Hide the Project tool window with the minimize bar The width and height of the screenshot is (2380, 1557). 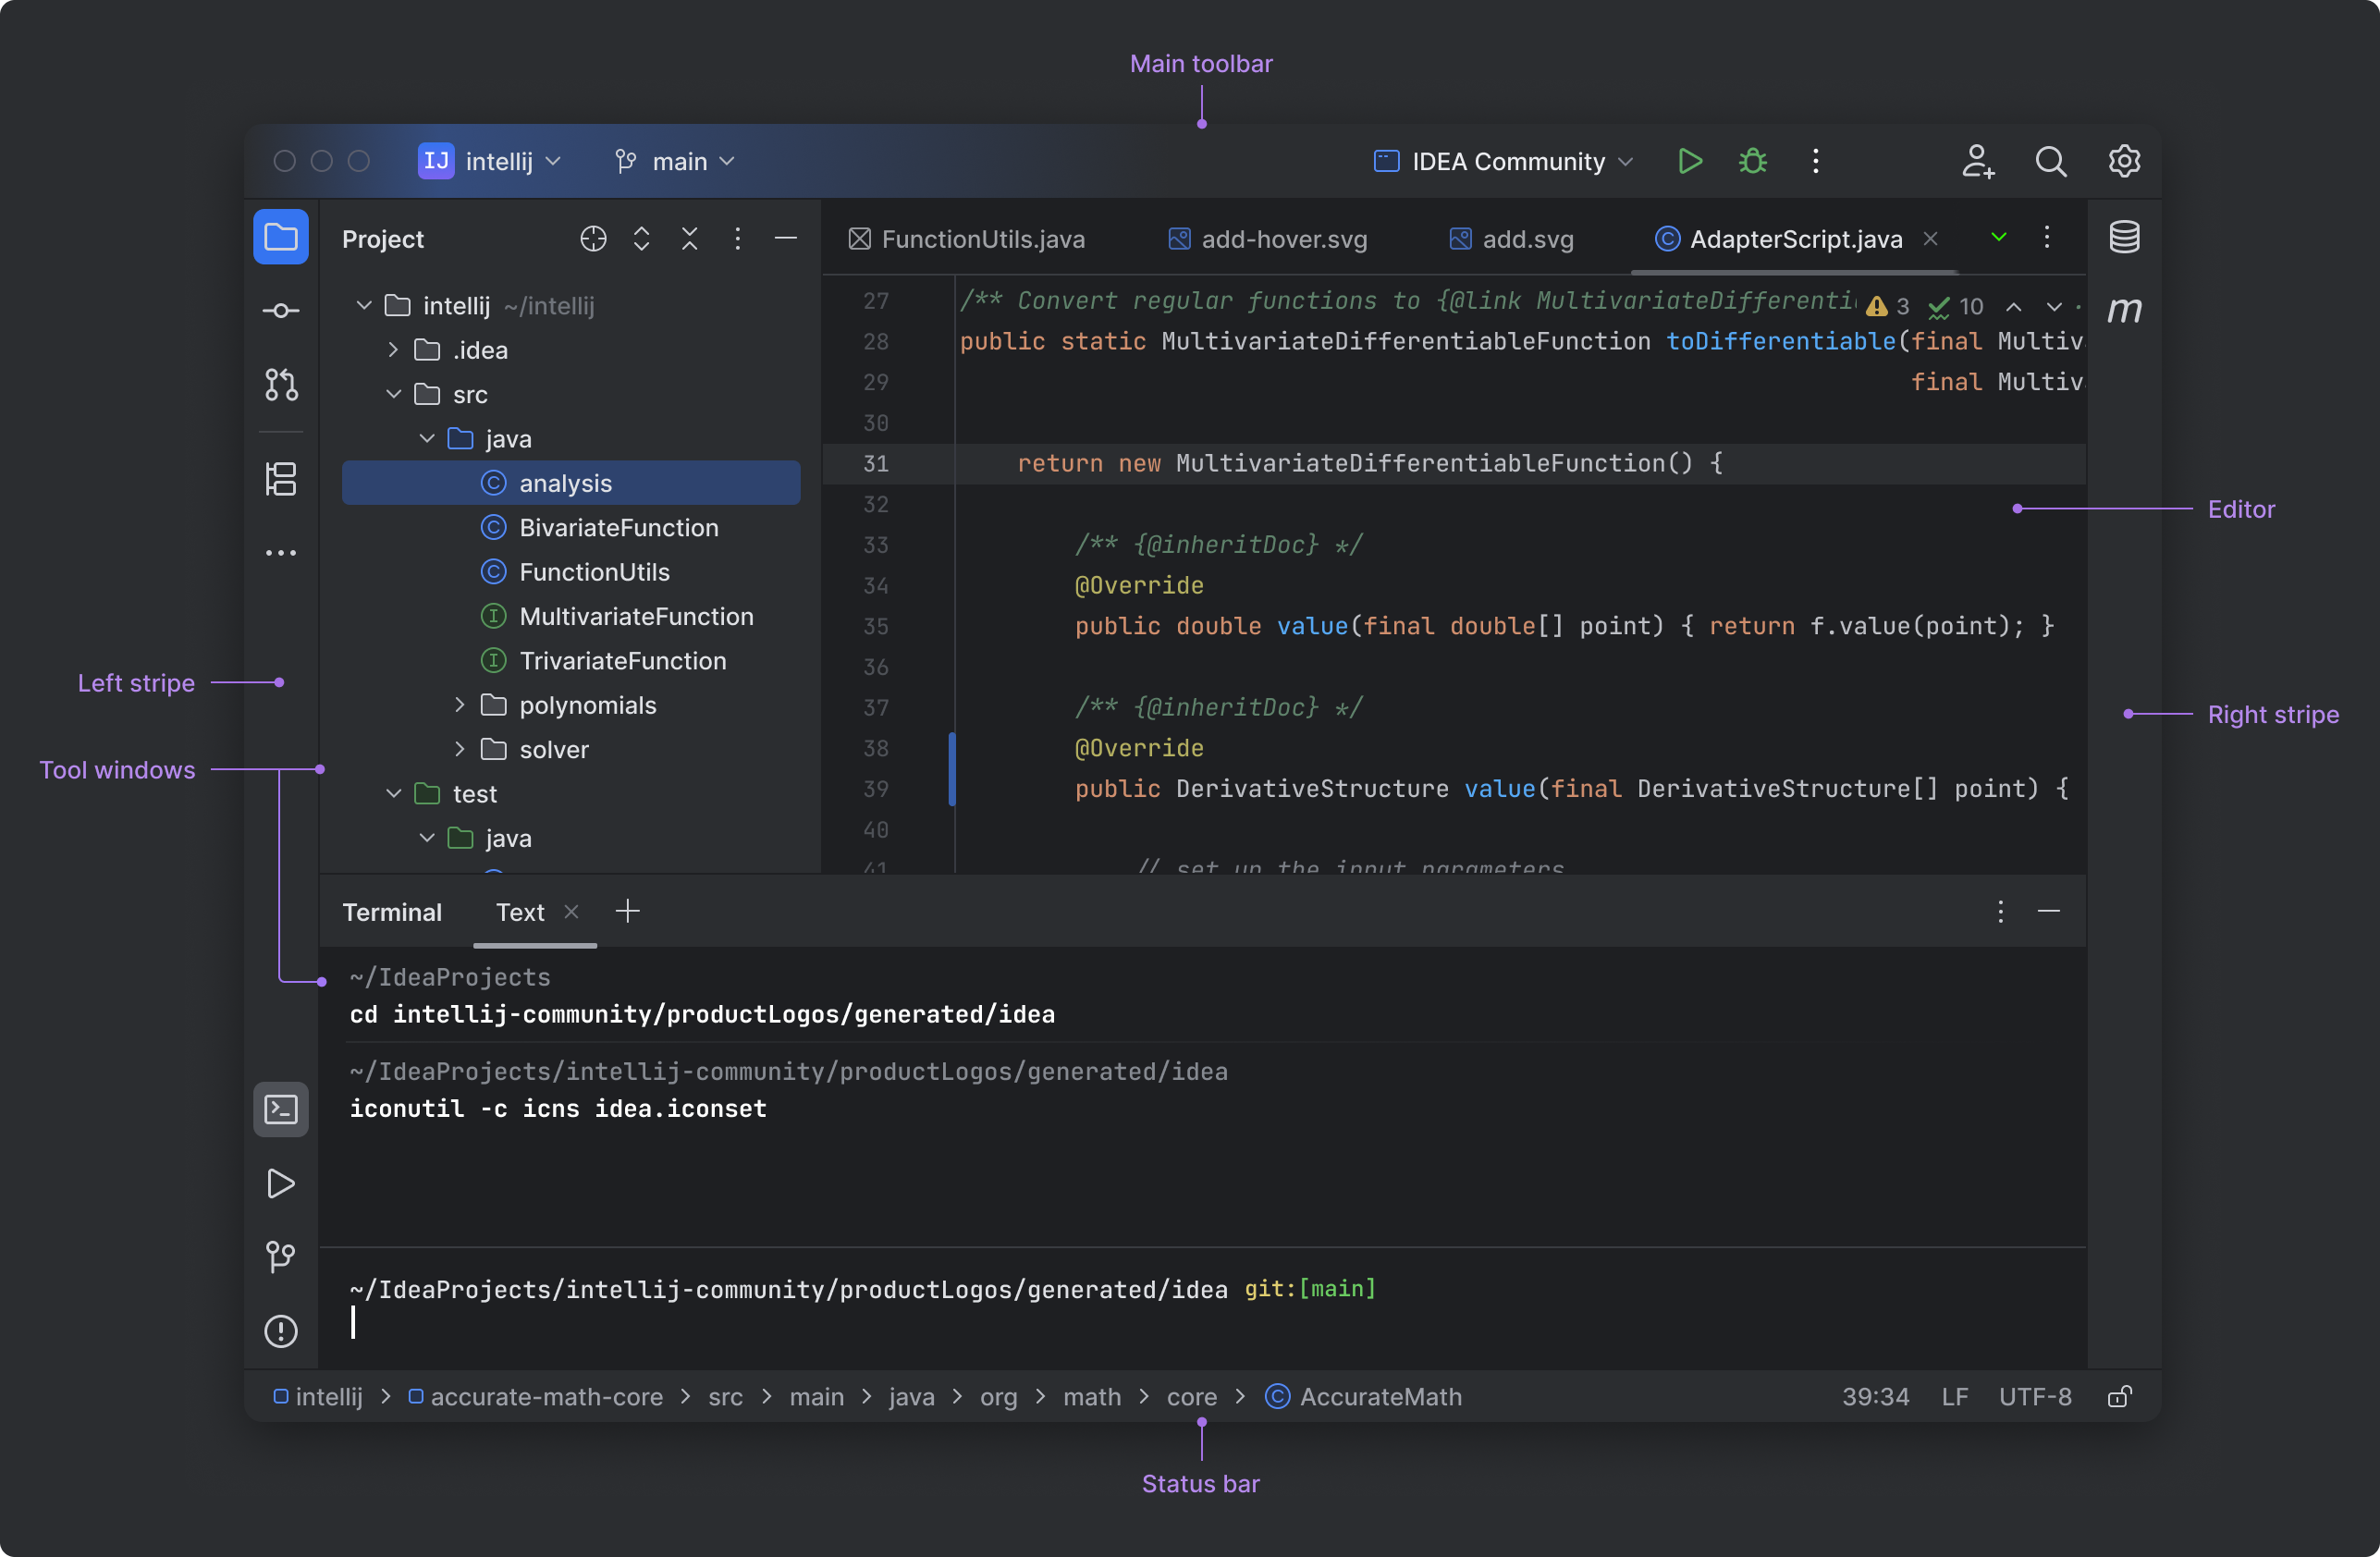786,238
